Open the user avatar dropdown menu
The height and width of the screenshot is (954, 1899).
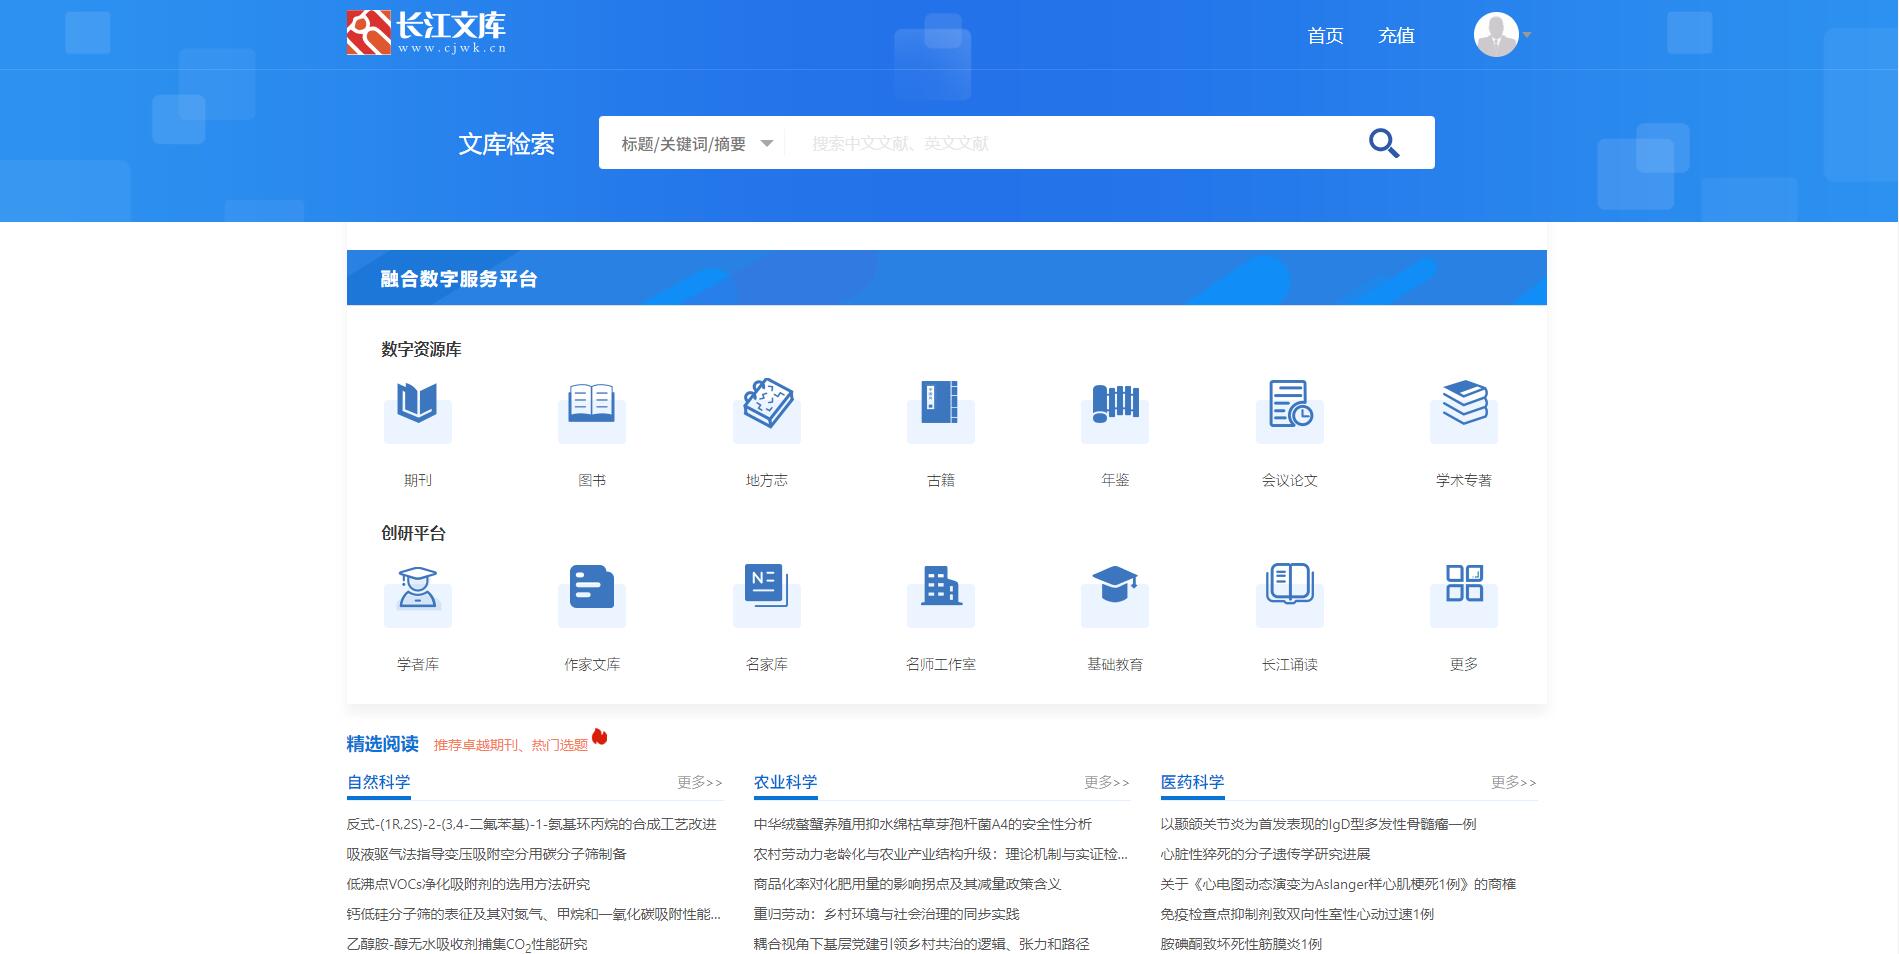tap(1501, 35)
